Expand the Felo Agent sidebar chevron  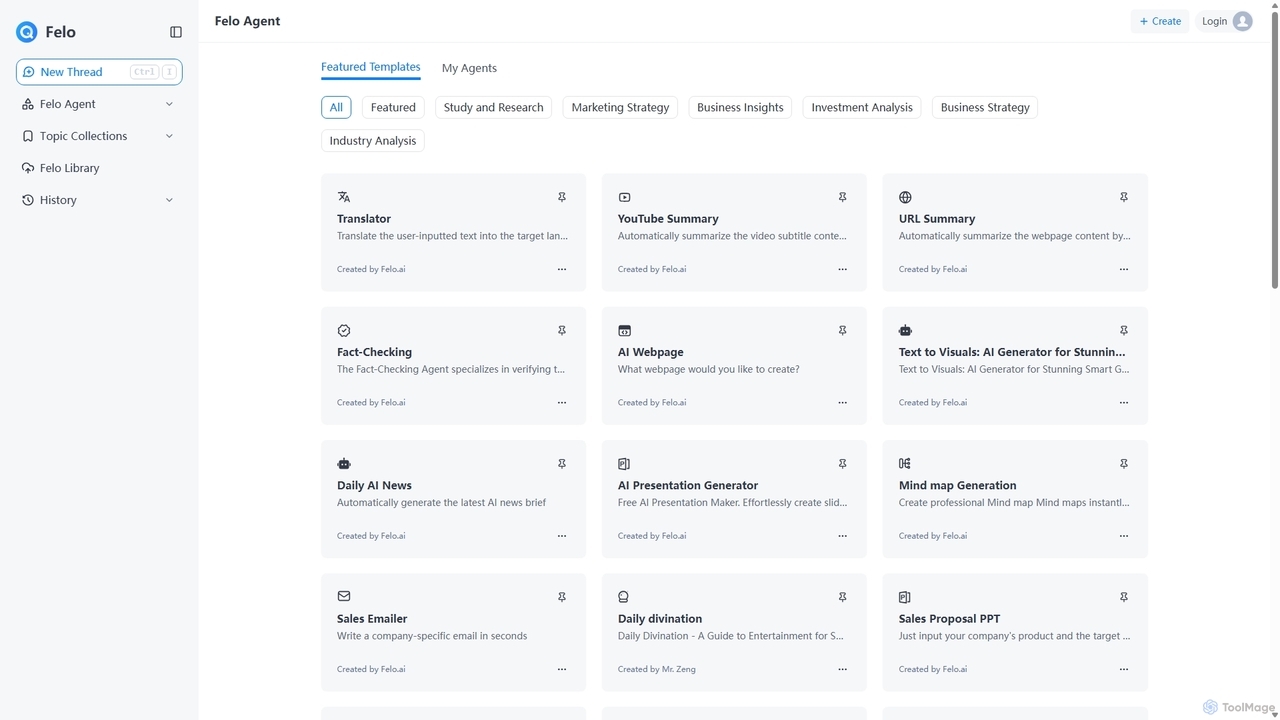169,104
